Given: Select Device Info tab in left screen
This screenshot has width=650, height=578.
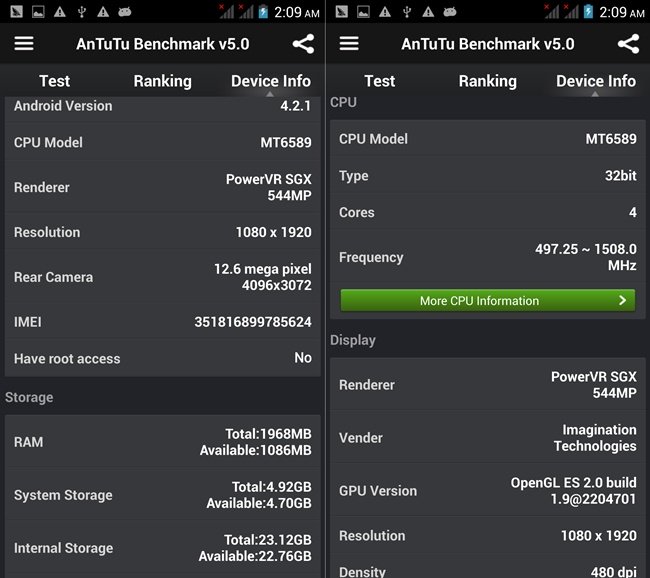Looking at the screenshot, I should tap(271, 81).
